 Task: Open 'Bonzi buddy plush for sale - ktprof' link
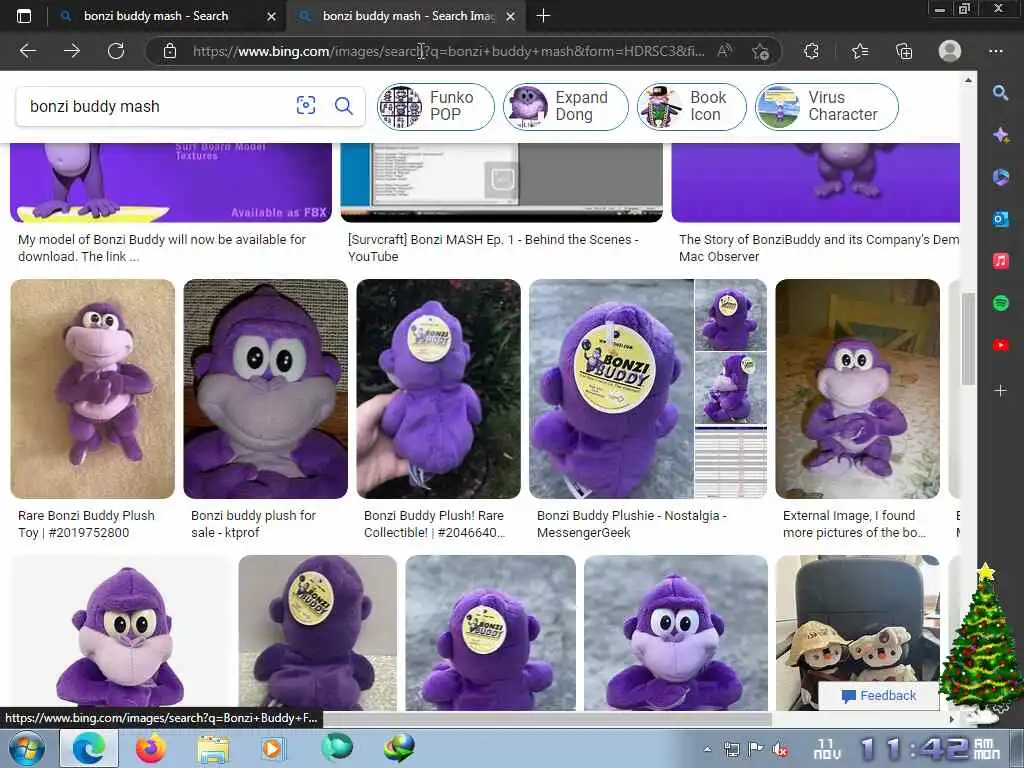click(253, 524)
